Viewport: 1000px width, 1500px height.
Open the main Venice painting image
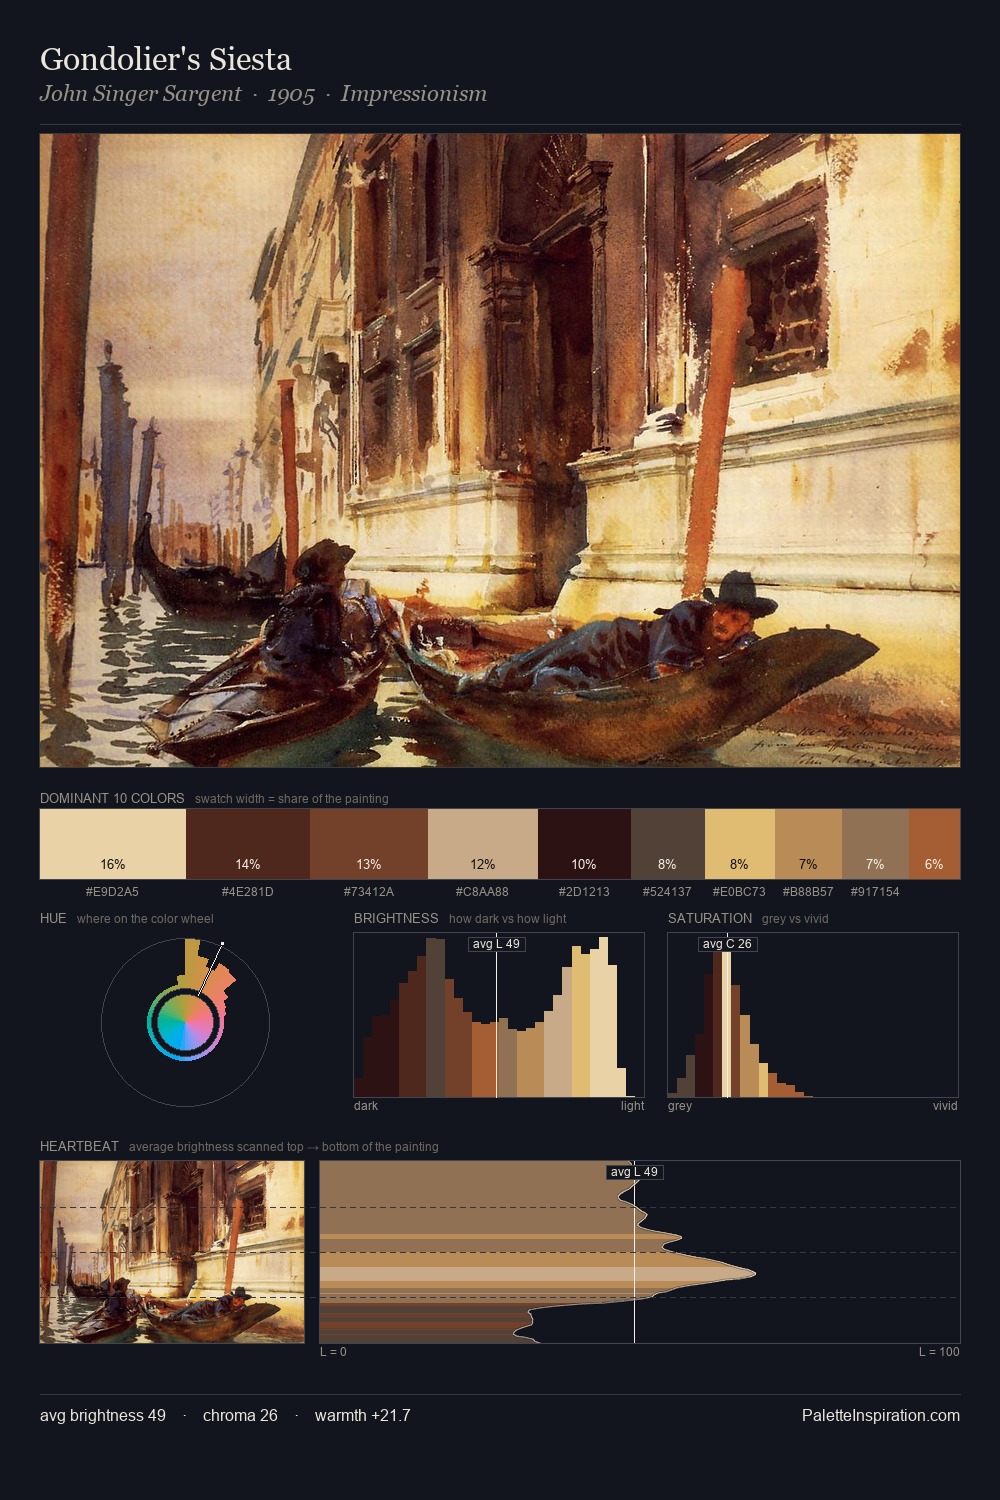tap(500, 451)
